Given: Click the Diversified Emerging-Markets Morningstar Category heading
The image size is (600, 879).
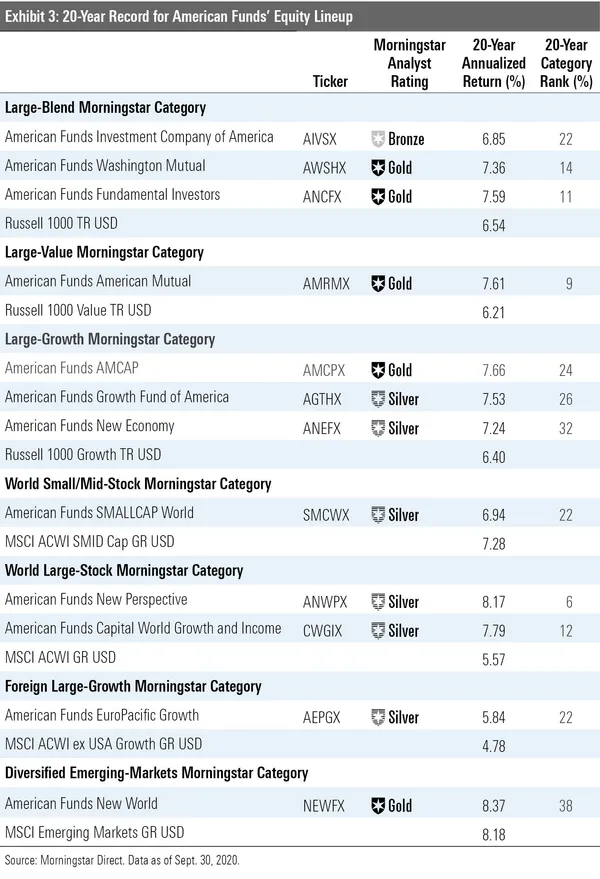Looking at the screenshot, I should coord(155,773).
